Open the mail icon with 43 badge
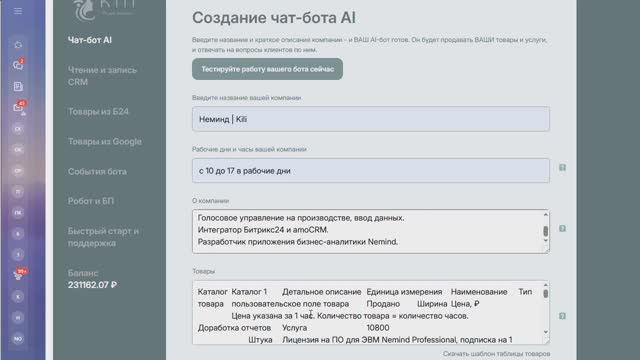Viewport: 640px width, 360px height. pos(19,107)
